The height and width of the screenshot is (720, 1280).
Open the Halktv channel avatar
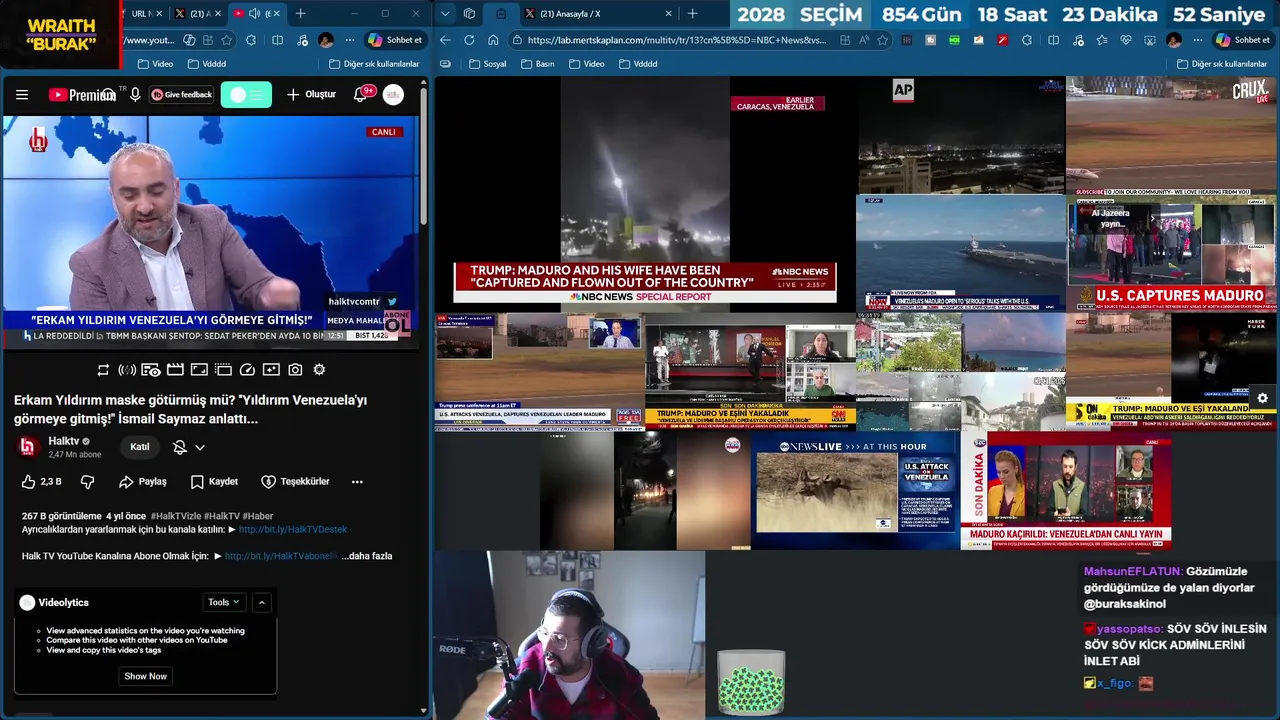pyautogui.click(x=28, y=447)
